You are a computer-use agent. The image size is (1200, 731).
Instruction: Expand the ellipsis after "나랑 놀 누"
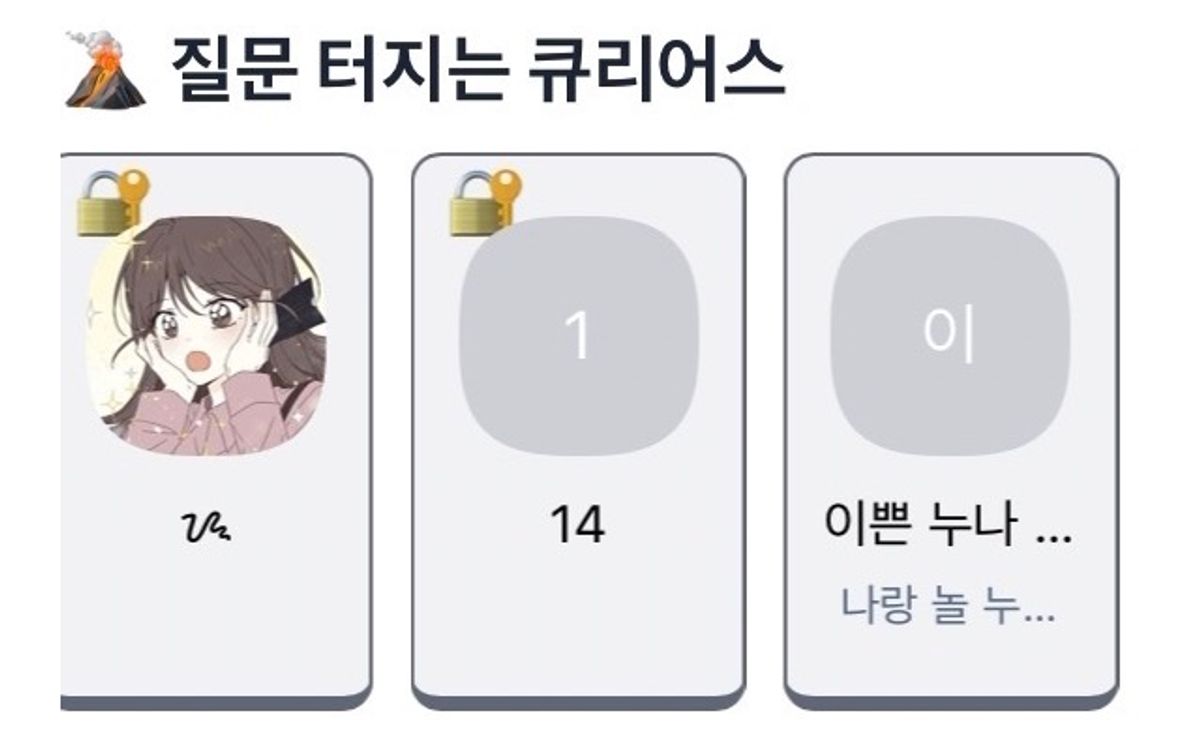1040,610
